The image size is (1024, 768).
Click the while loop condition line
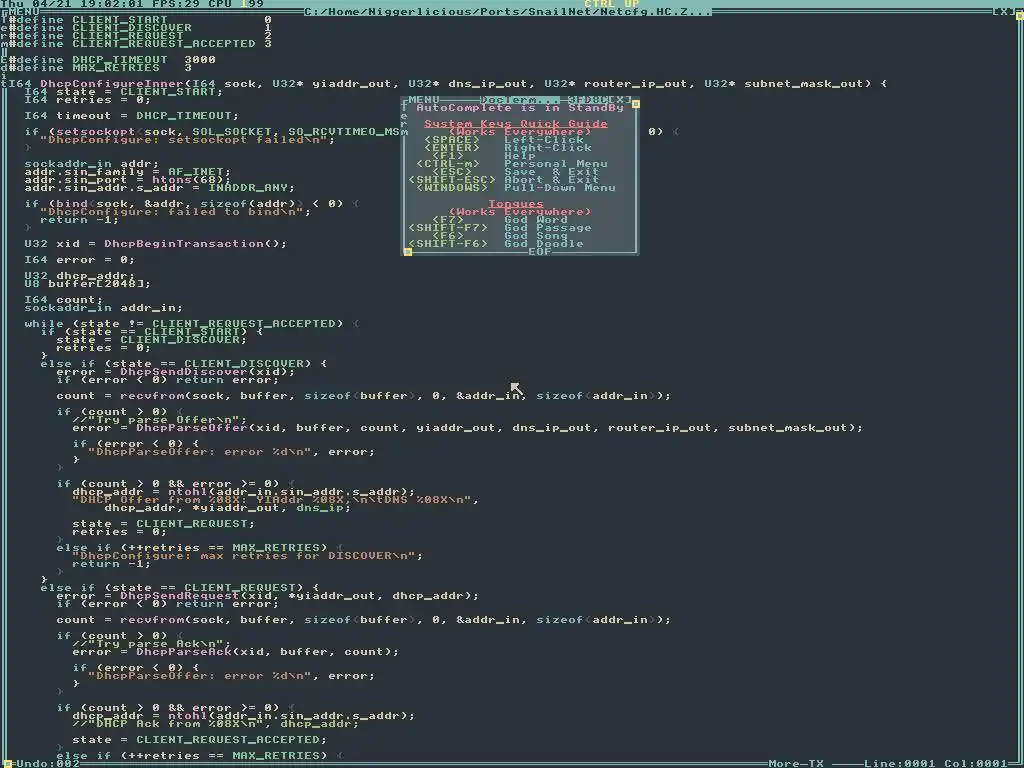pyautogui.click(x=192, y=324)
